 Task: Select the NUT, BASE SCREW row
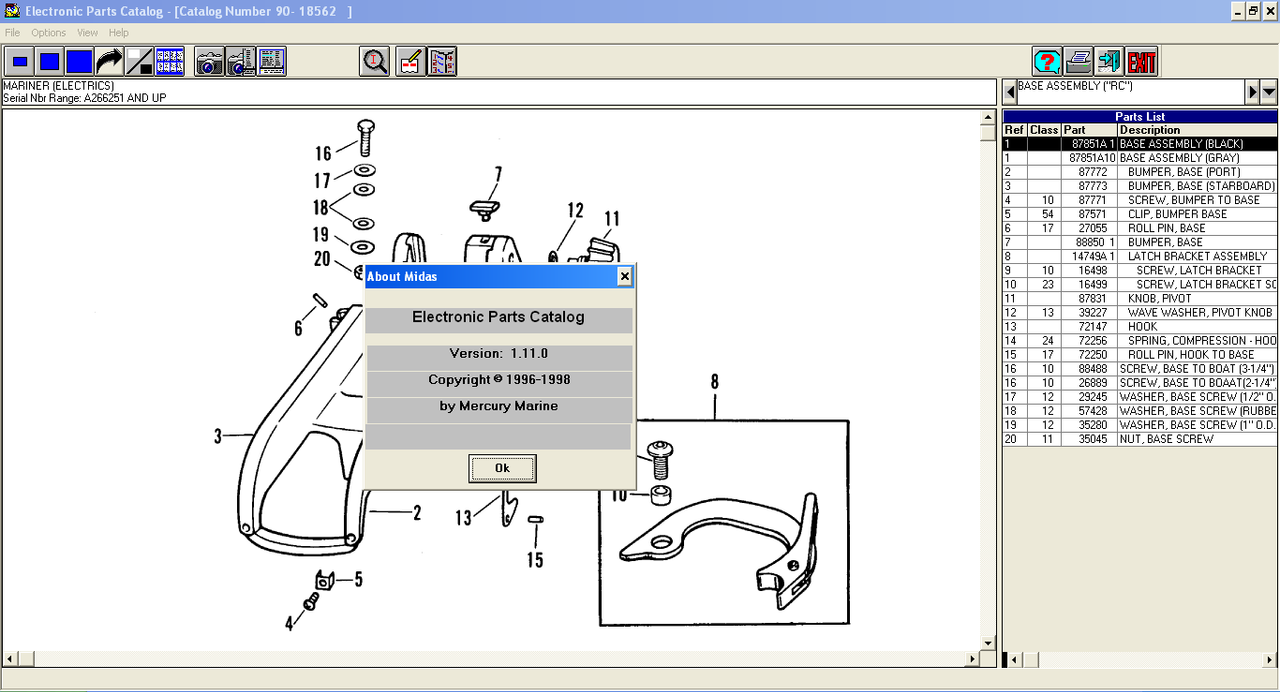coord(1140,438)
